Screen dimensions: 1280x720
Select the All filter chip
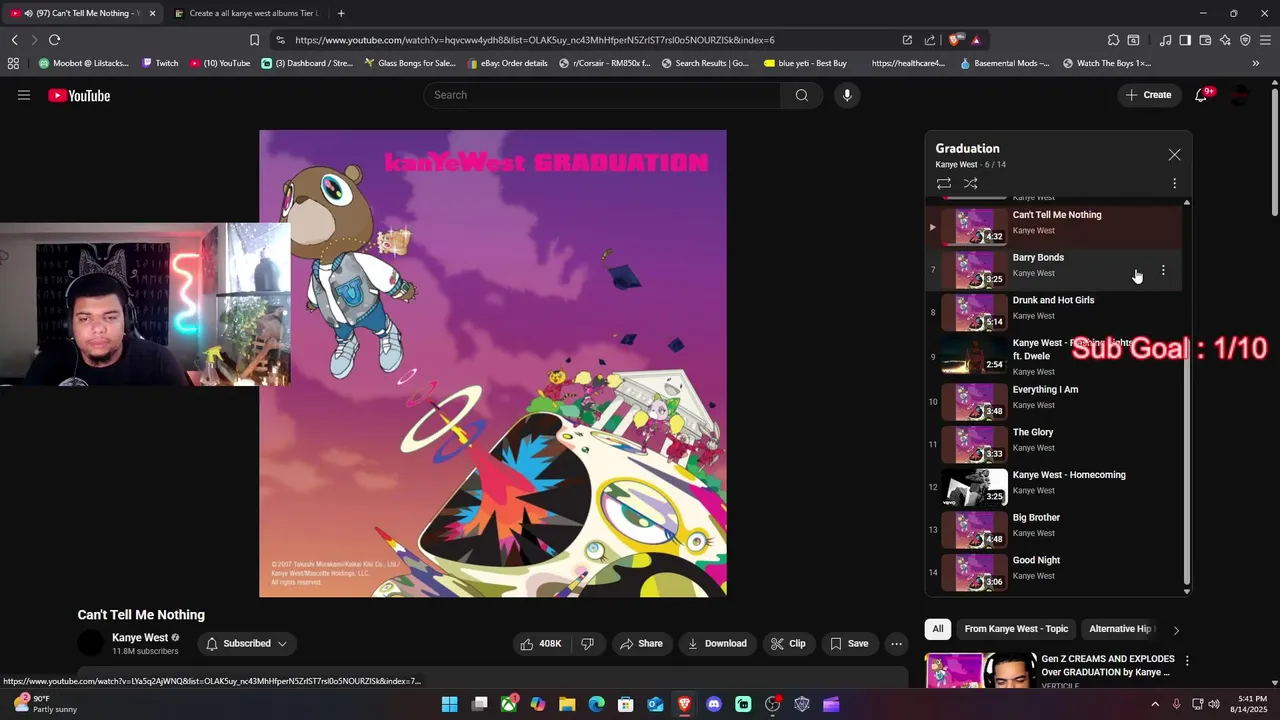coord(938,629)
